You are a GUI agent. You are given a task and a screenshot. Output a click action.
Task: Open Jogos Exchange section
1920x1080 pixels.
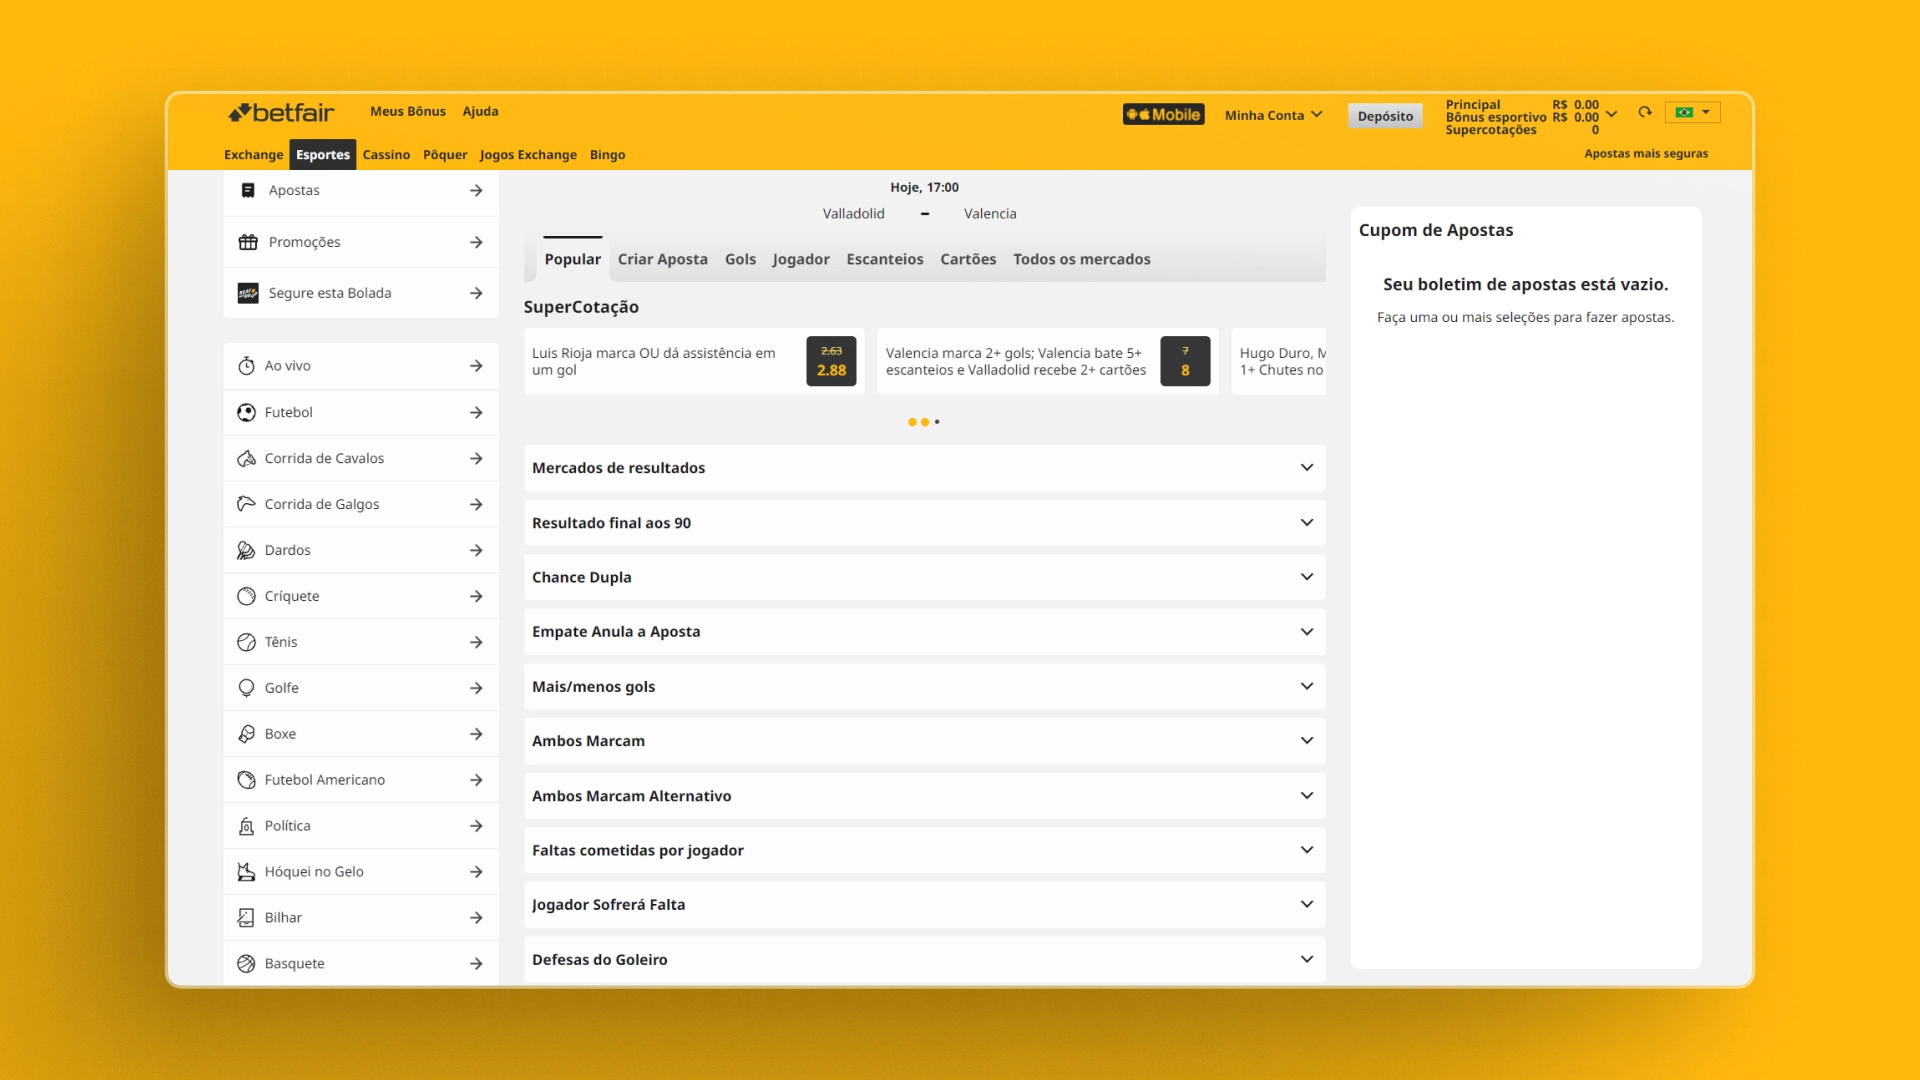pos(528,155)
